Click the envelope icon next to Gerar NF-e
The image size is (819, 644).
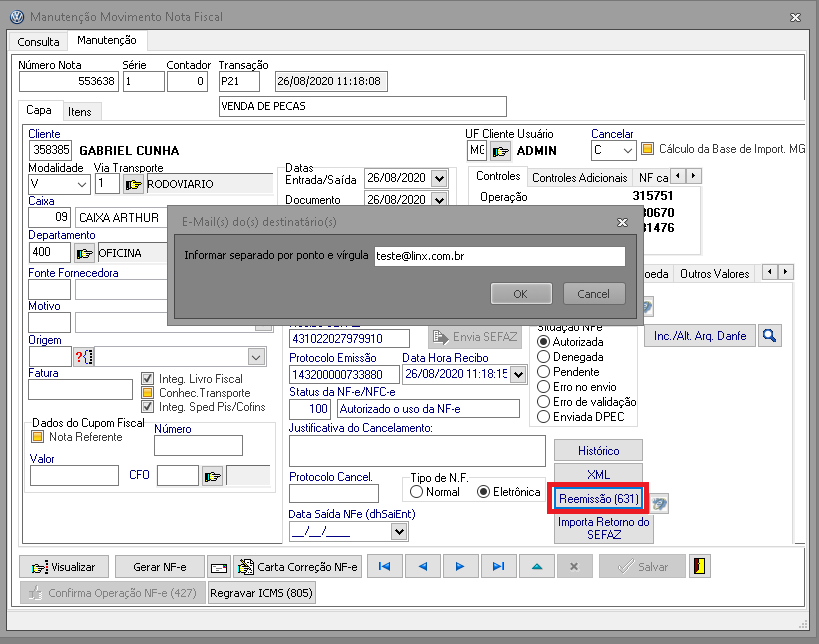219,567
